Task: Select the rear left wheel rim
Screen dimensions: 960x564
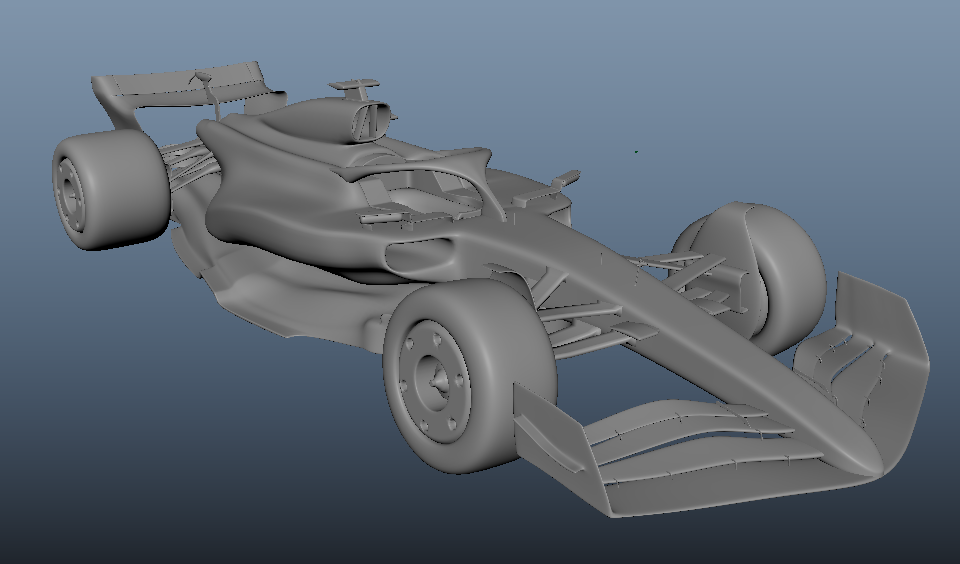Action: (70, 193)
